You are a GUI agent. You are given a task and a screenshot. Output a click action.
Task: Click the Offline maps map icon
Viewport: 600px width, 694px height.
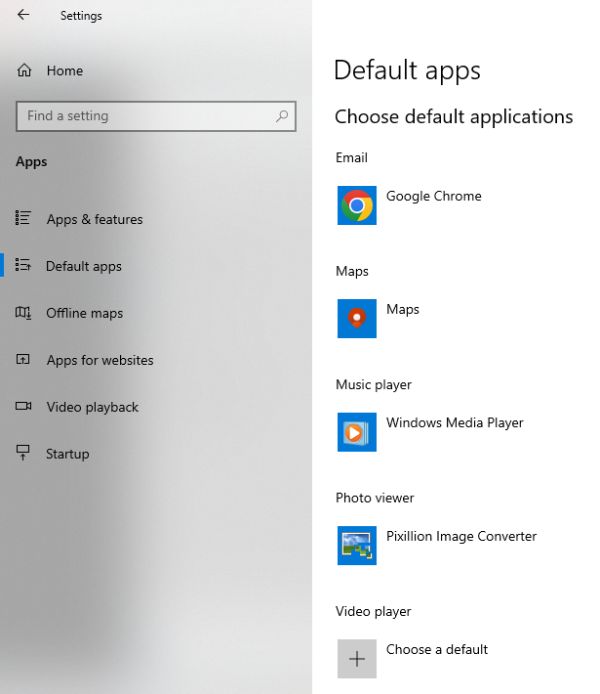click(24, 313)
